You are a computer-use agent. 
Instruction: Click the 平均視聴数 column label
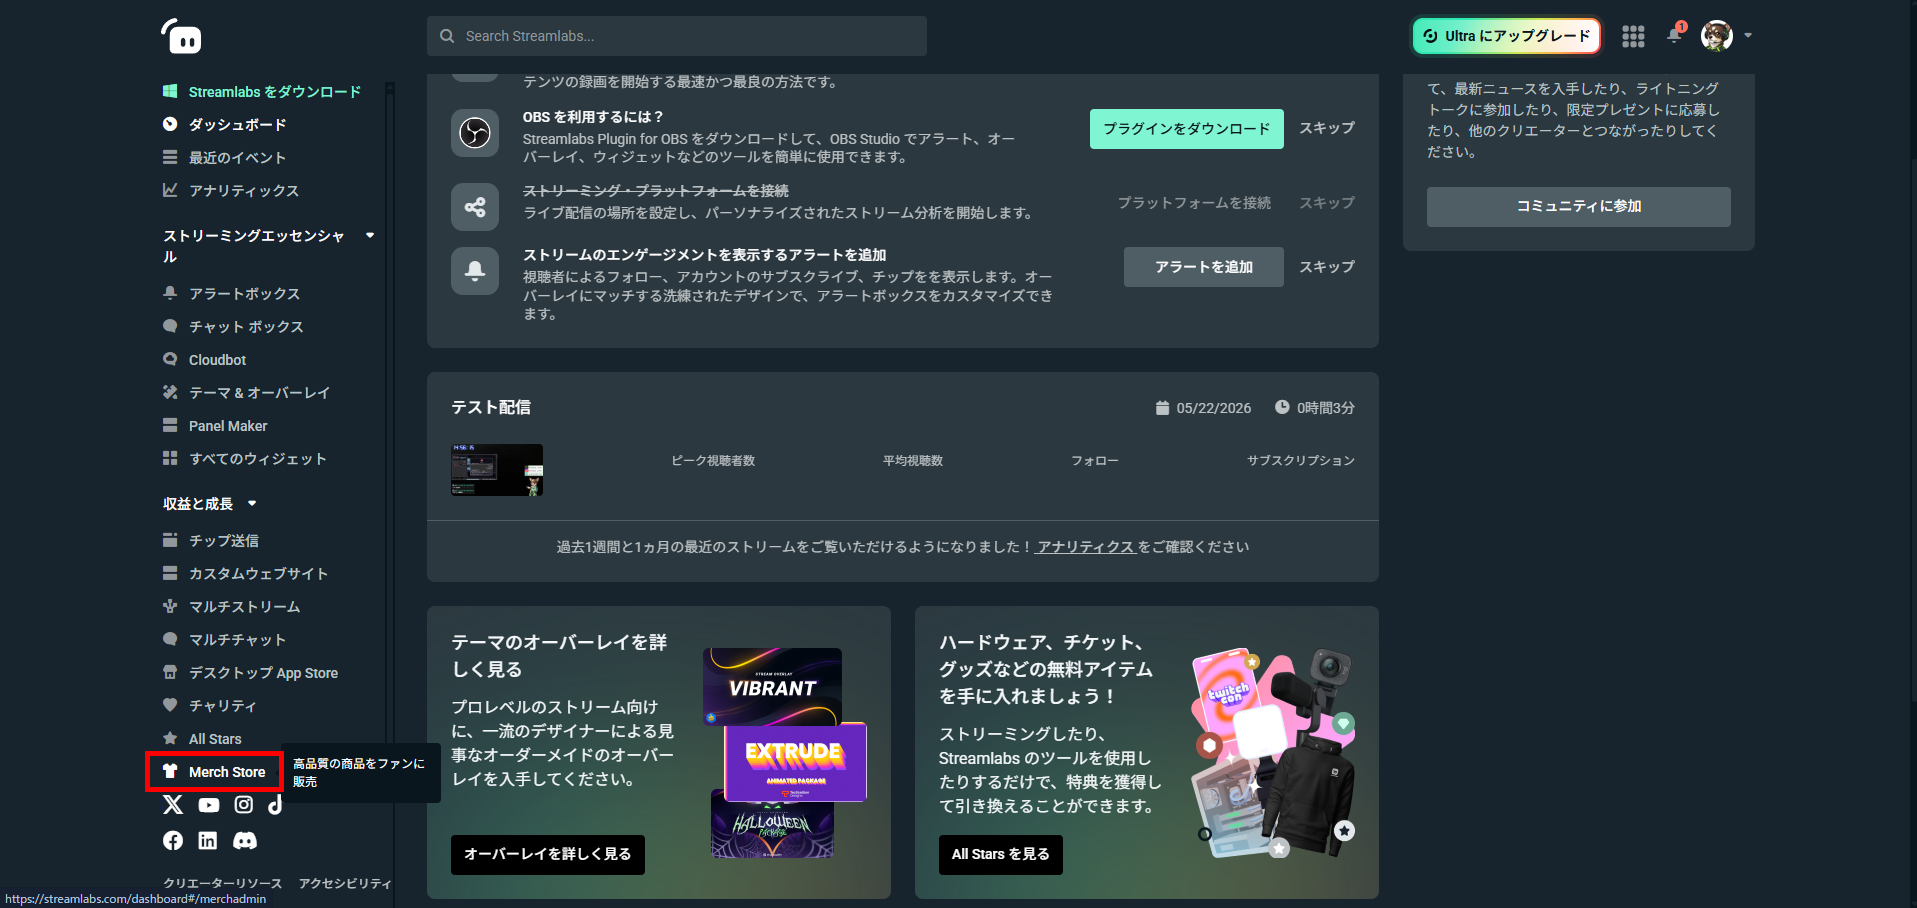click(x=913, y=461)
